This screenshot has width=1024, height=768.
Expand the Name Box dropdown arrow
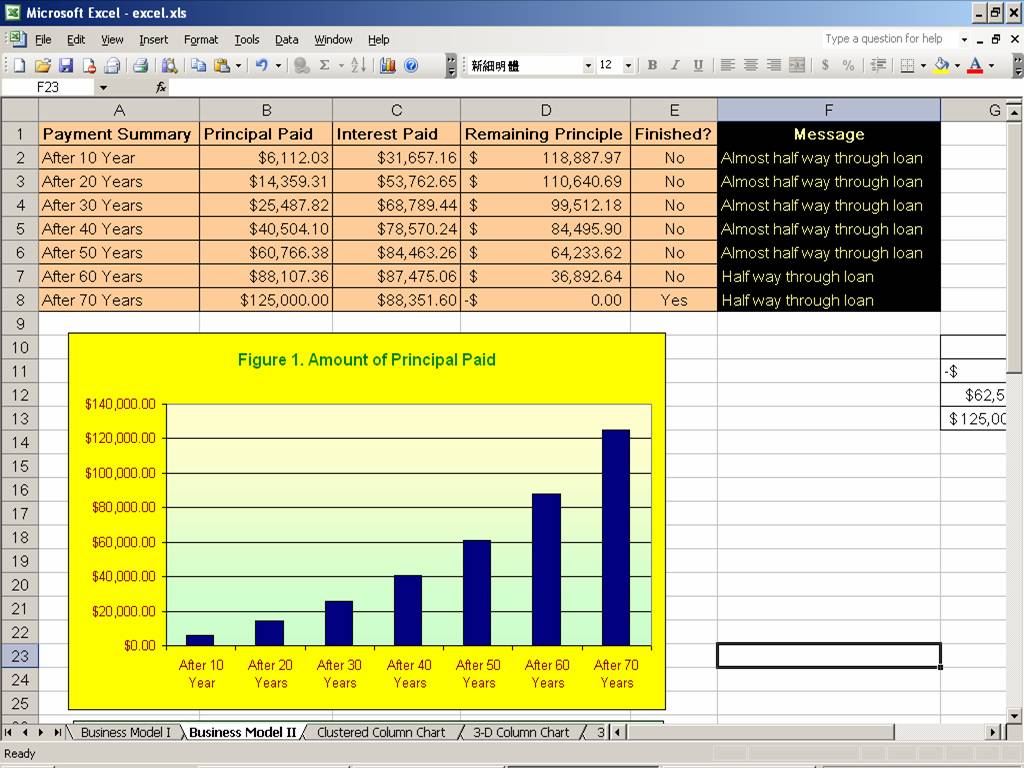click(x=103, y=87)
